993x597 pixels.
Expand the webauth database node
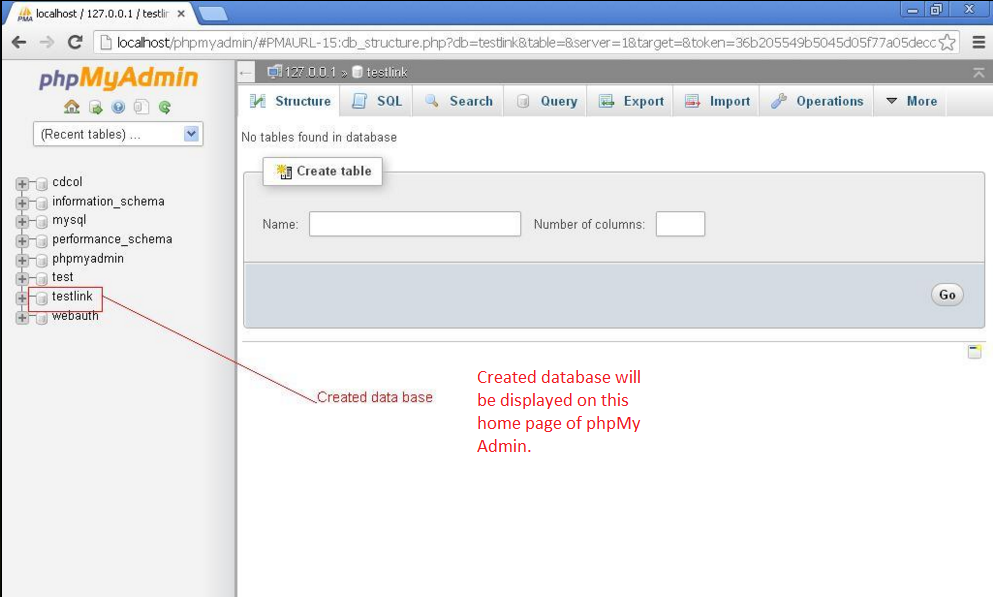[22, 317]
